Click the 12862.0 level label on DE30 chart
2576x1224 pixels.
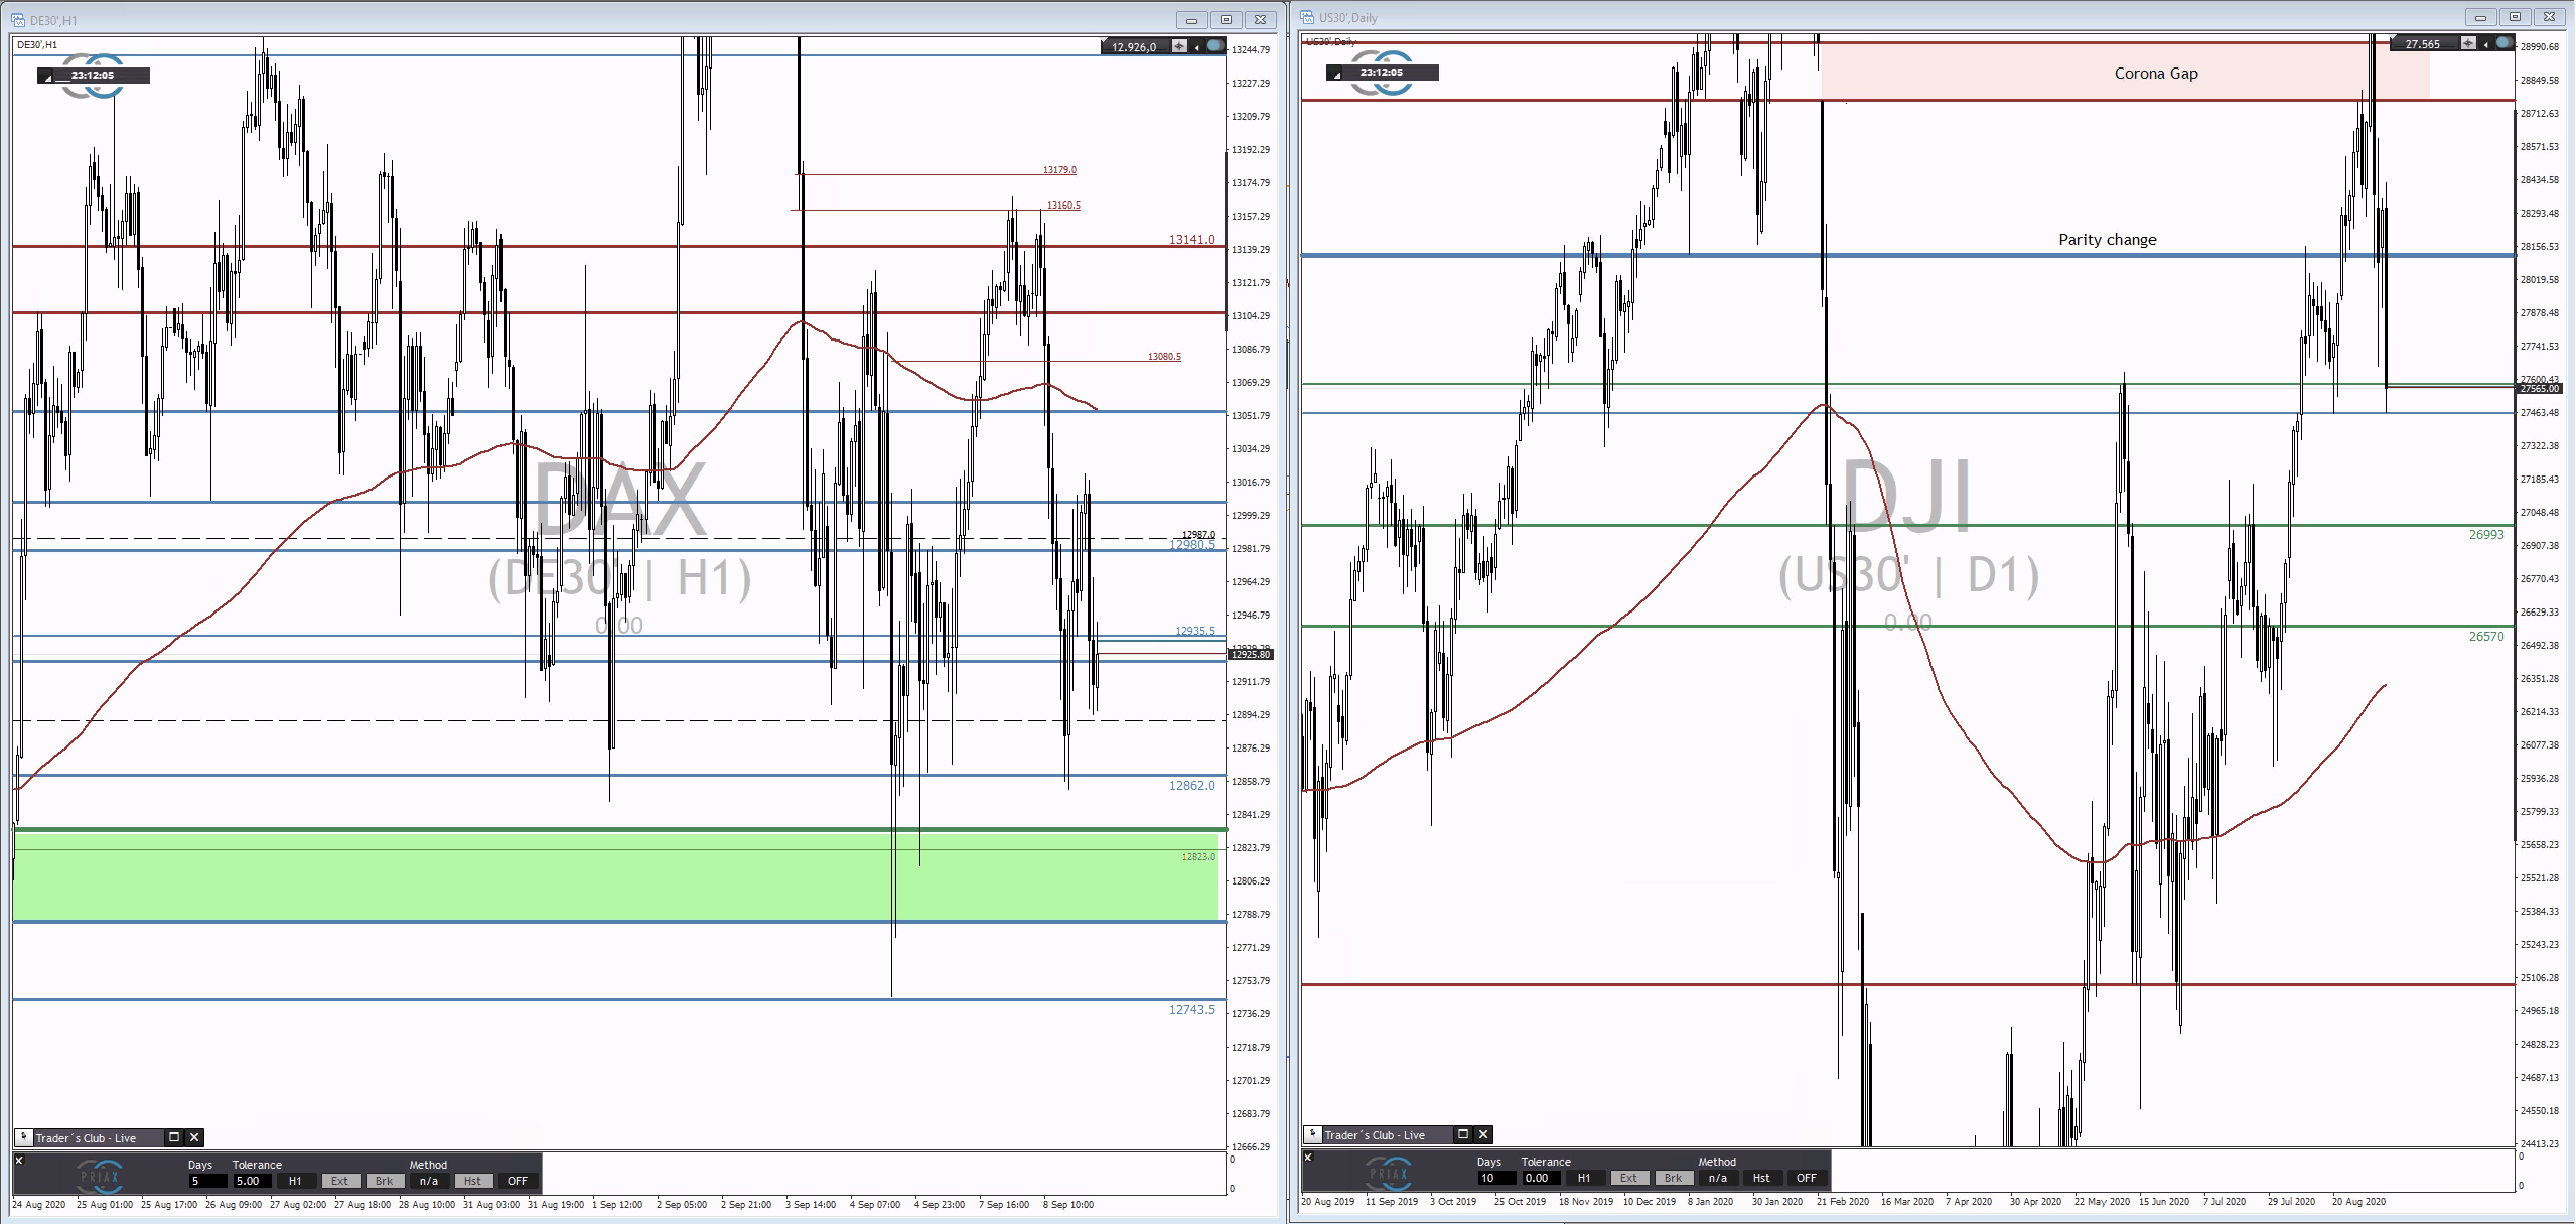coord(1192,785)
